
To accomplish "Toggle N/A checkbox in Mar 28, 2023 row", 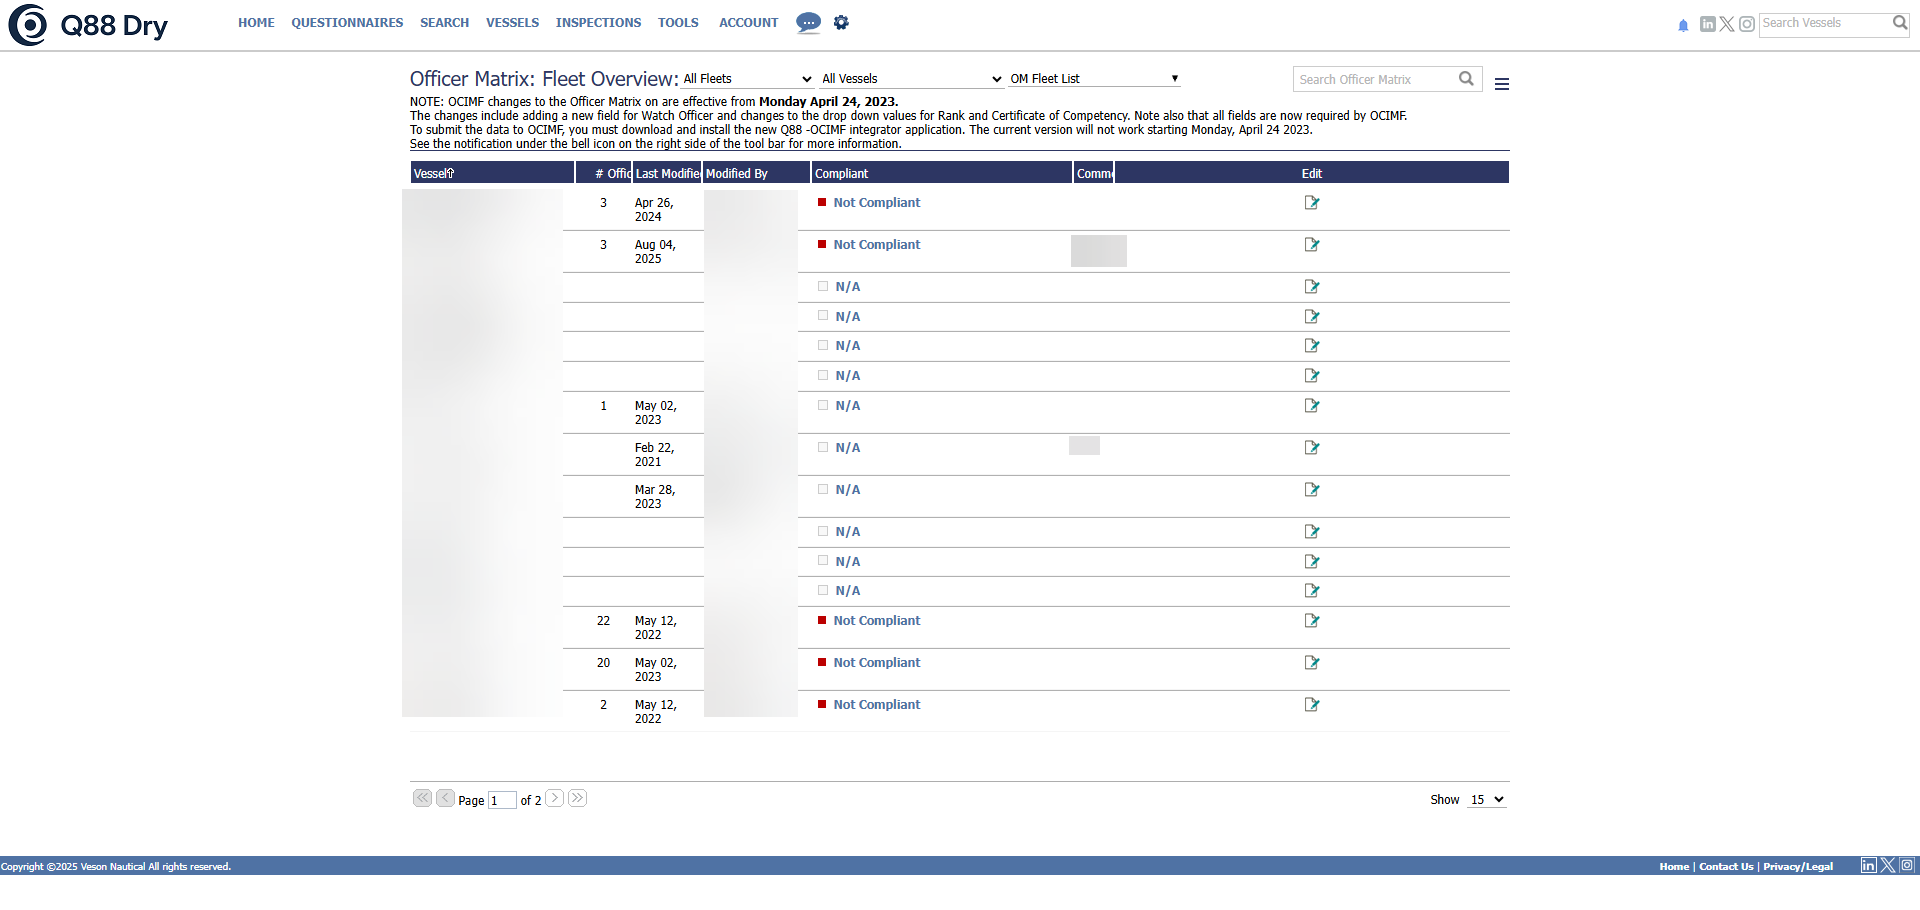I will 823,490.
